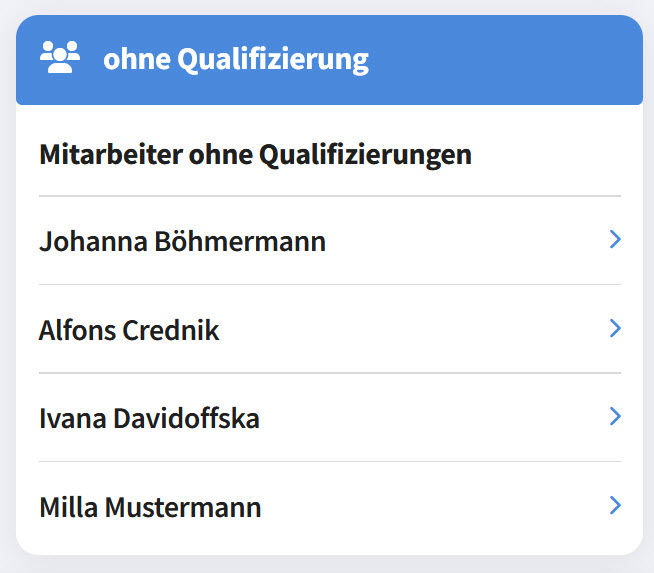The image size is (654, 573).
Task: Select the Ivana Davidoffska name
Action: tap(149, 418)
